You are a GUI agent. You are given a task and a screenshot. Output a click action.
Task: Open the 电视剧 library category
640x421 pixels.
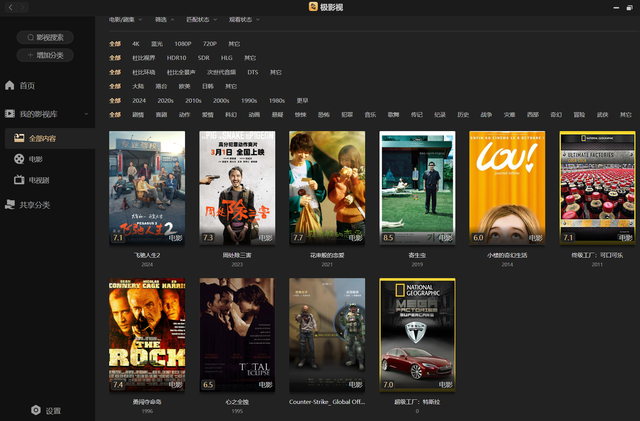point(39,180)
